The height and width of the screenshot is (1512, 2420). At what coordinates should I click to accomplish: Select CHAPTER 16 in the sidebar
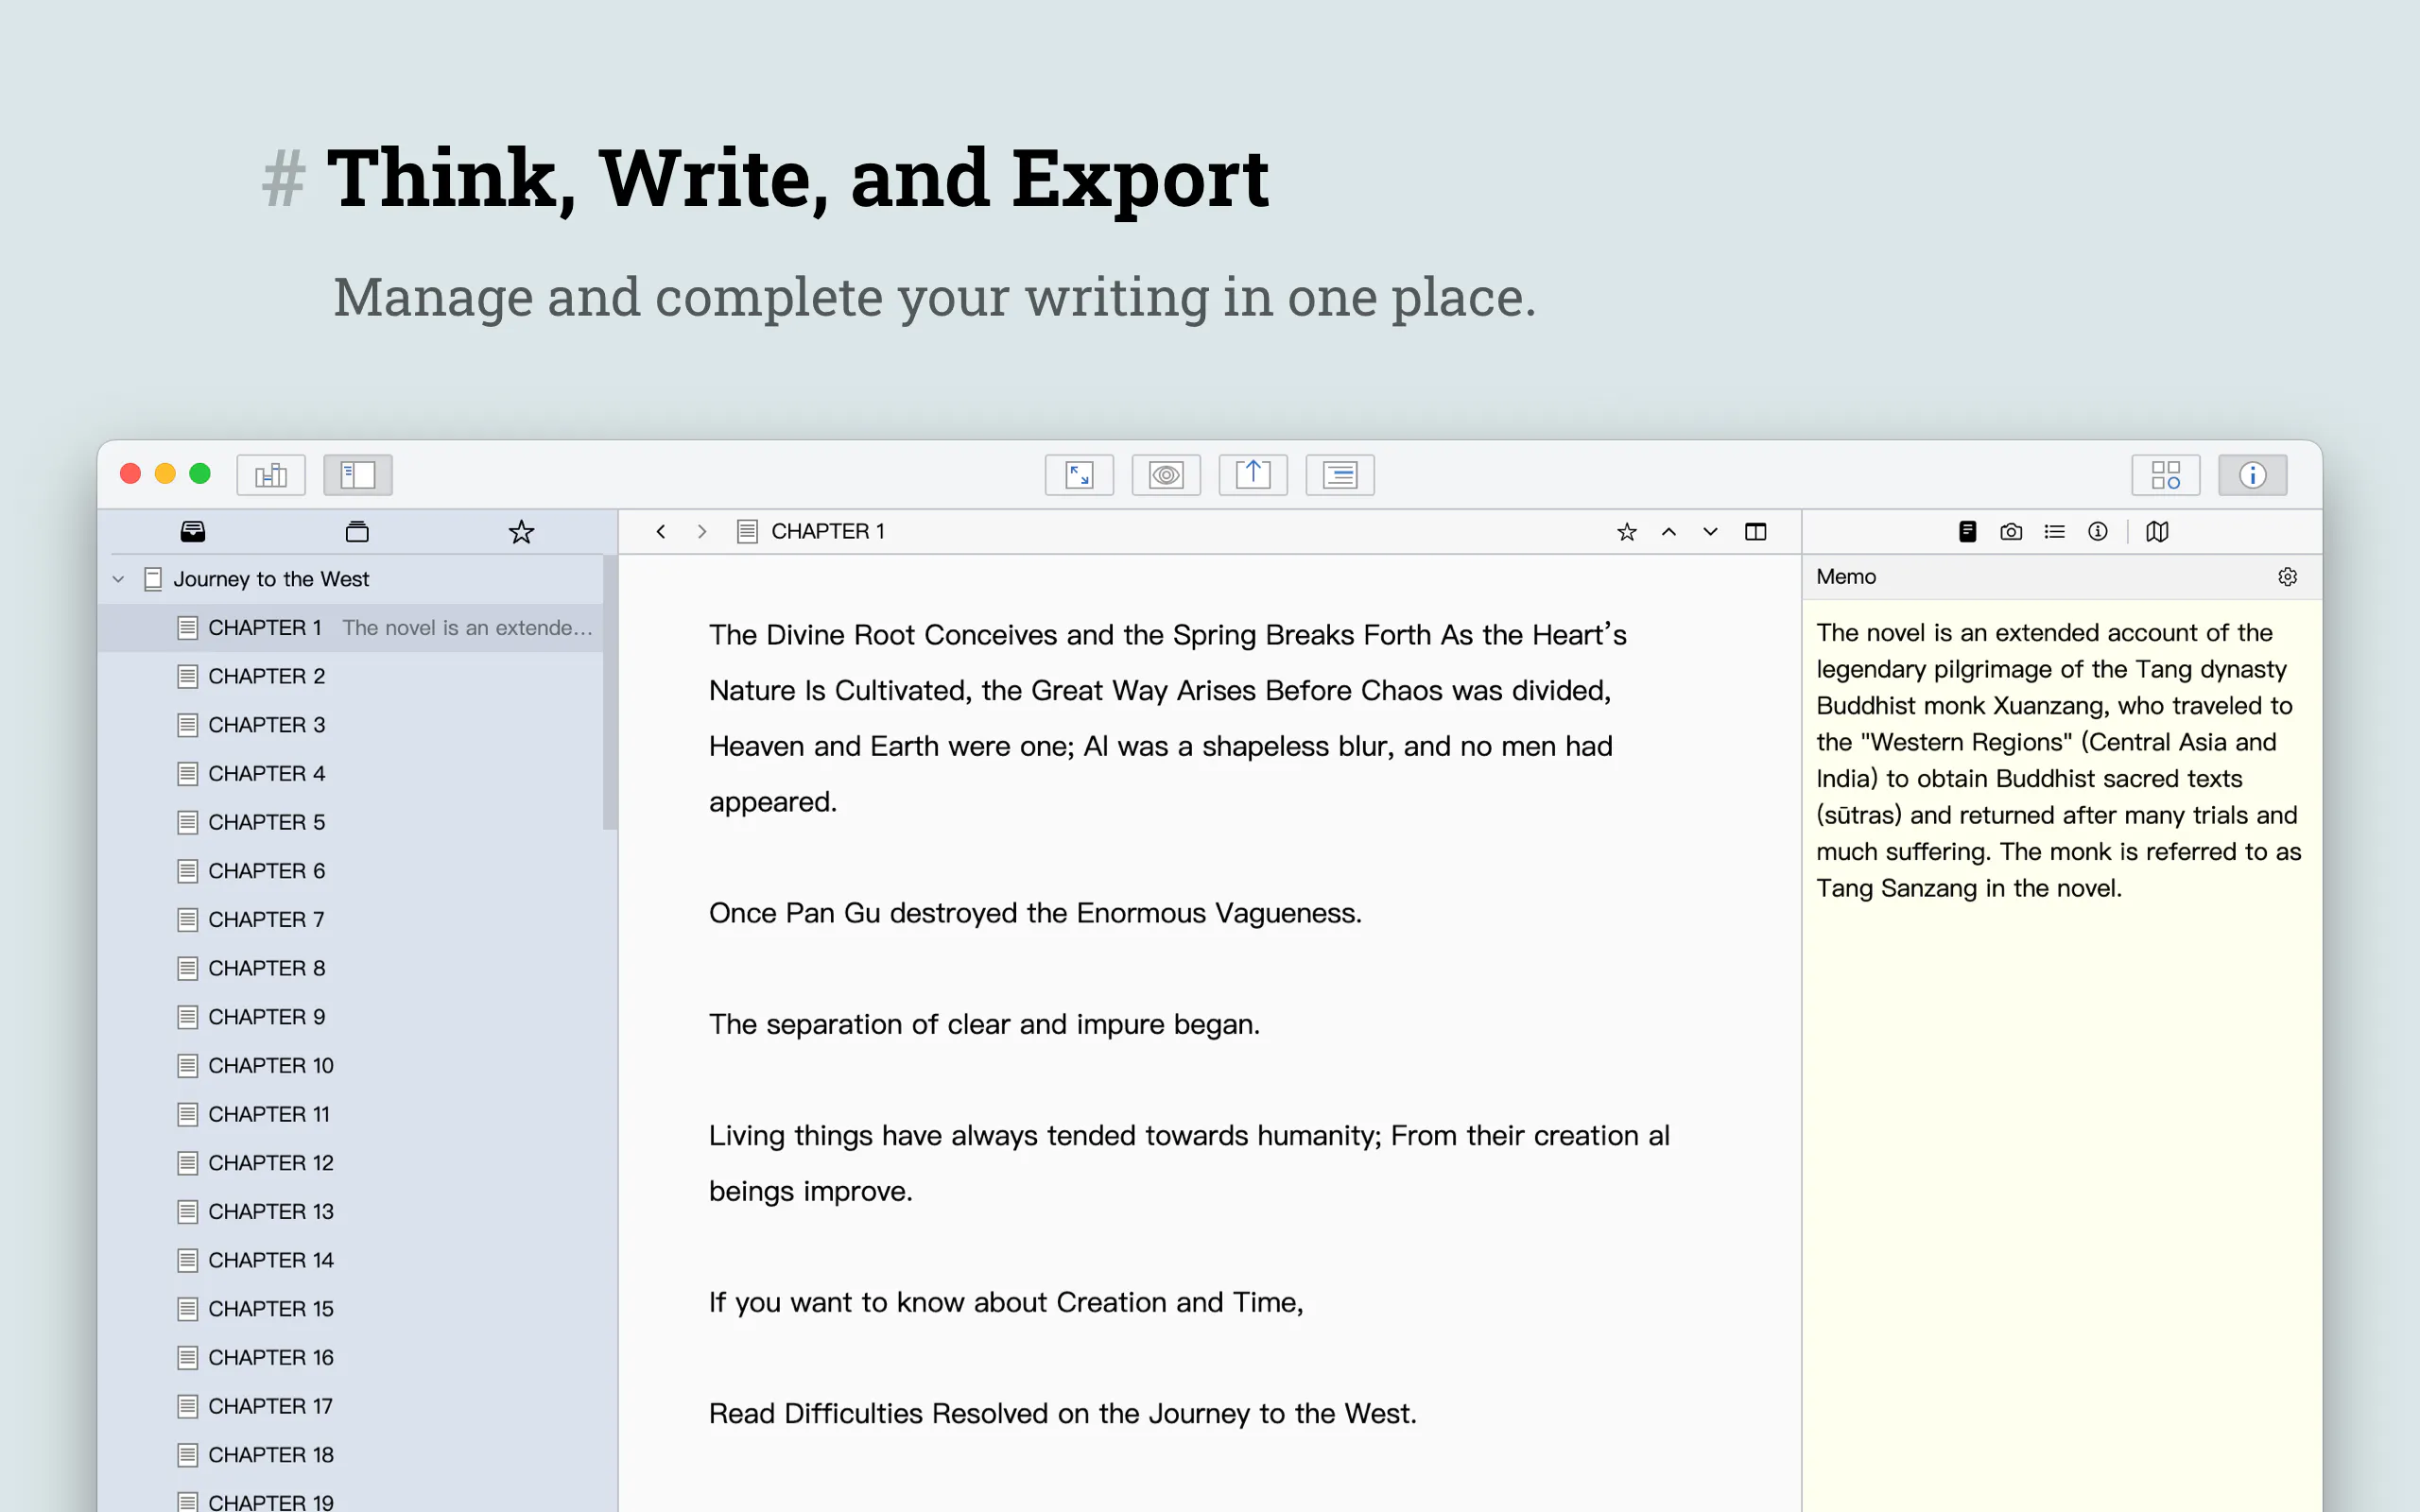tap(351, 1358)
